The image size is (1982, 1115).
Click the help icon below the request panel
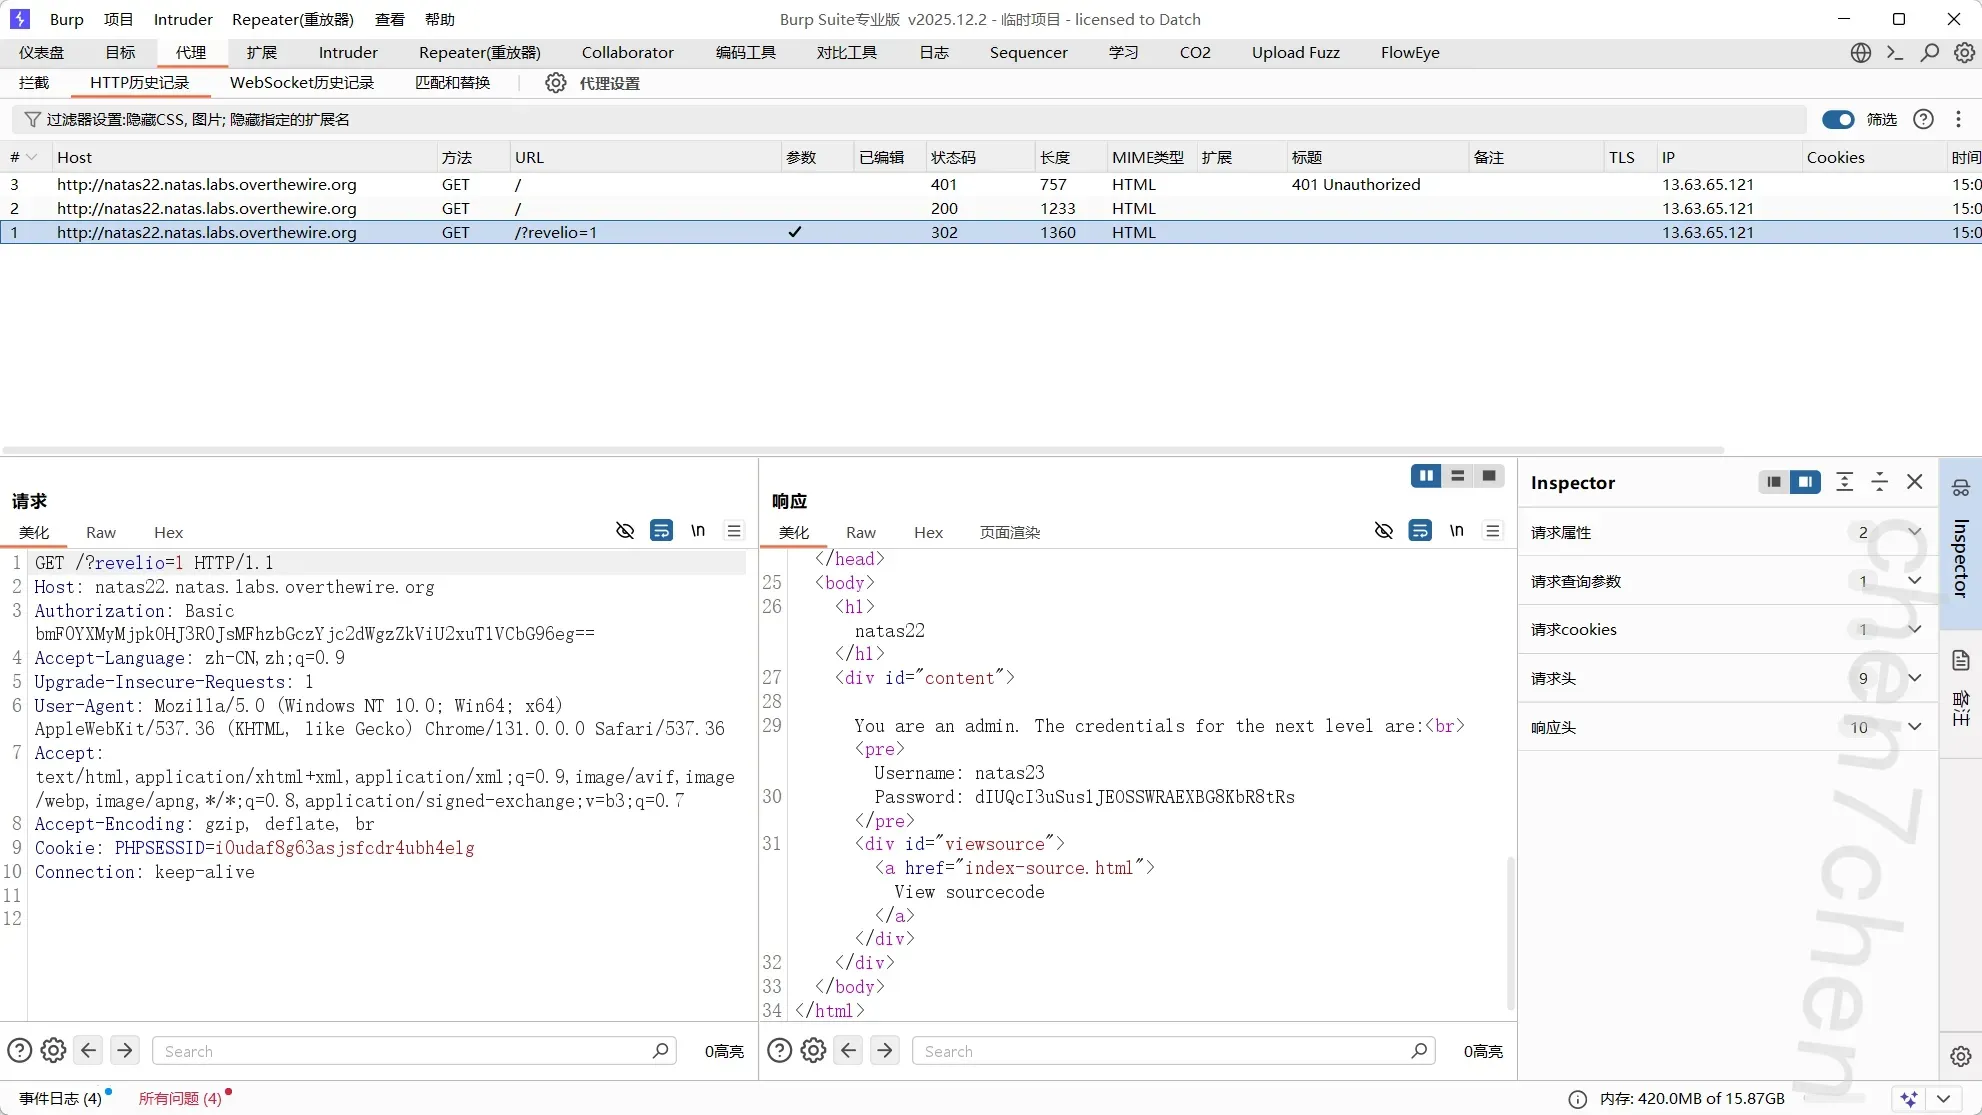[x=20, y=1051]
